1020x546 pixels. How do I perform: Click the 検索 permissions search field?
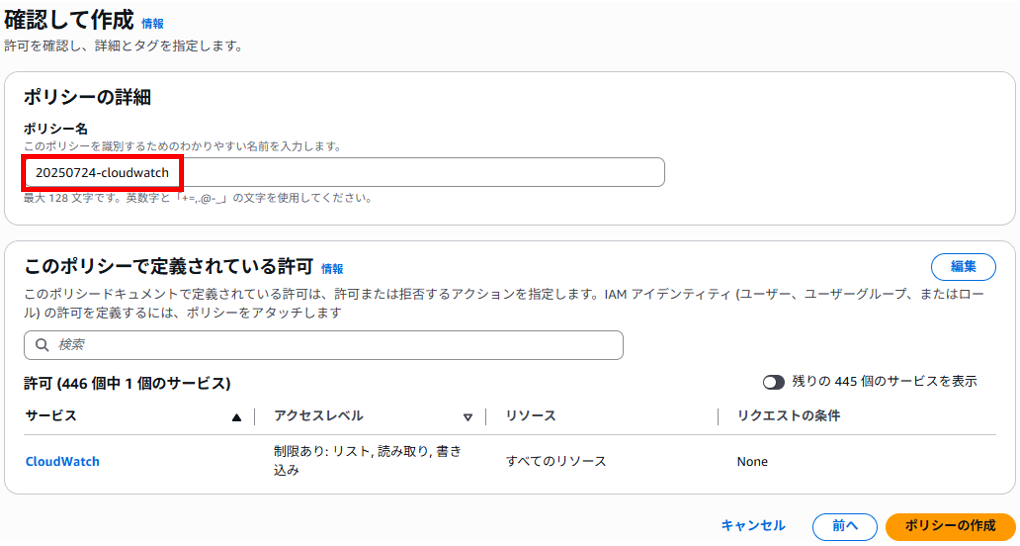pos(323,345)
